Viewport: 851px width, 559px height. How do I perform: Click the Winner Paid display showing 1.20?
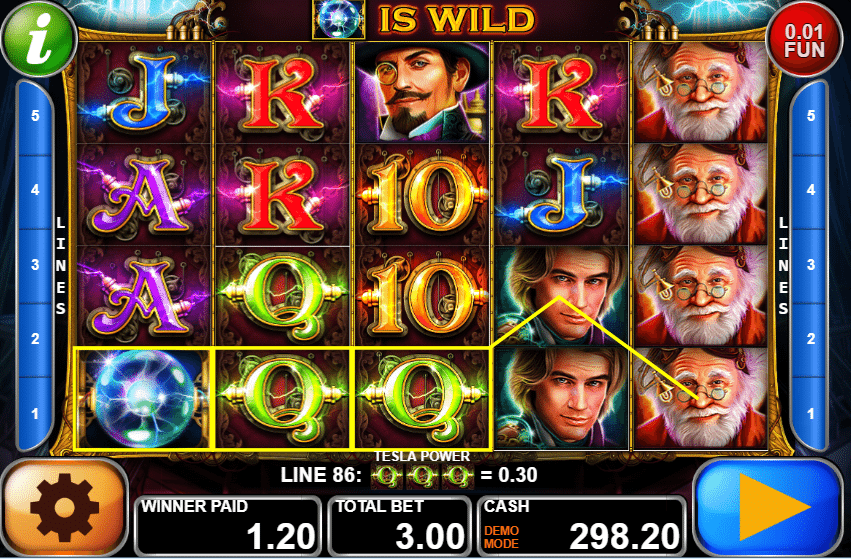[x=228, y=525]
